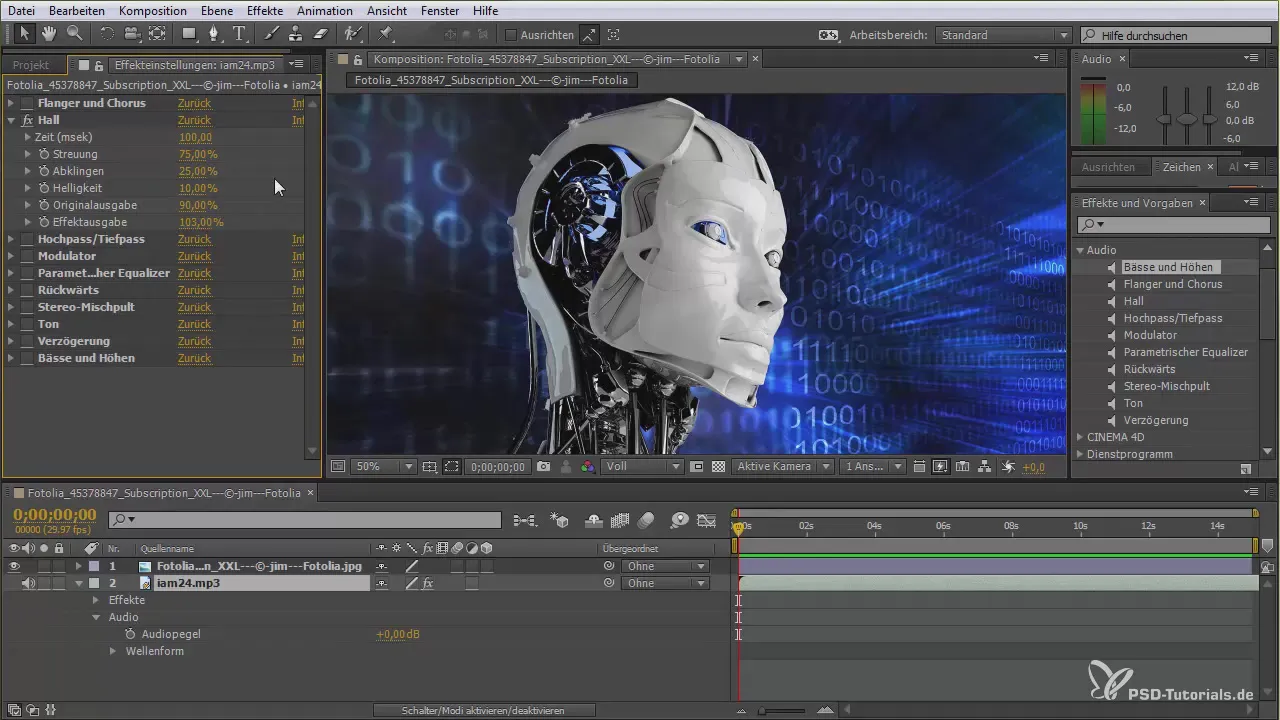Reset Modulator effect with Zurück

(x=194, y=256)
